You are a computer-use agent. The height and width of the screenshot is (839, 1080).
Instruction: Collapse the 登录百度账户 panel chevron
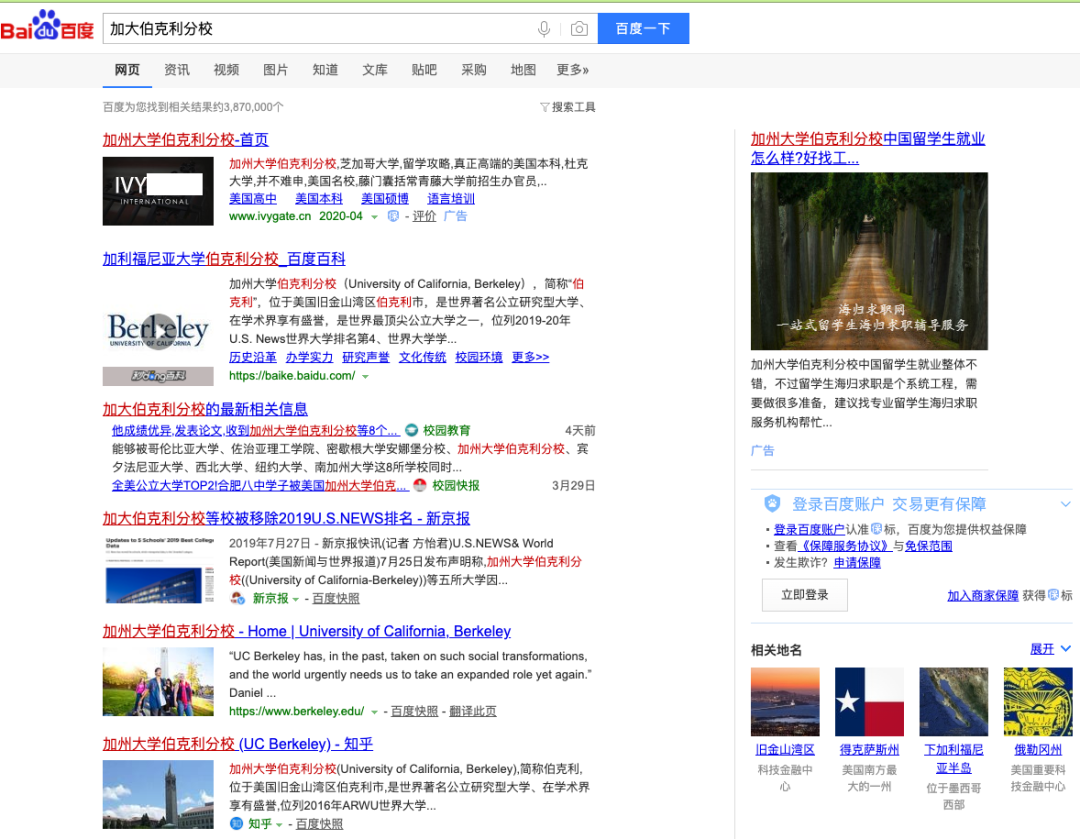tap(1066, 504)
